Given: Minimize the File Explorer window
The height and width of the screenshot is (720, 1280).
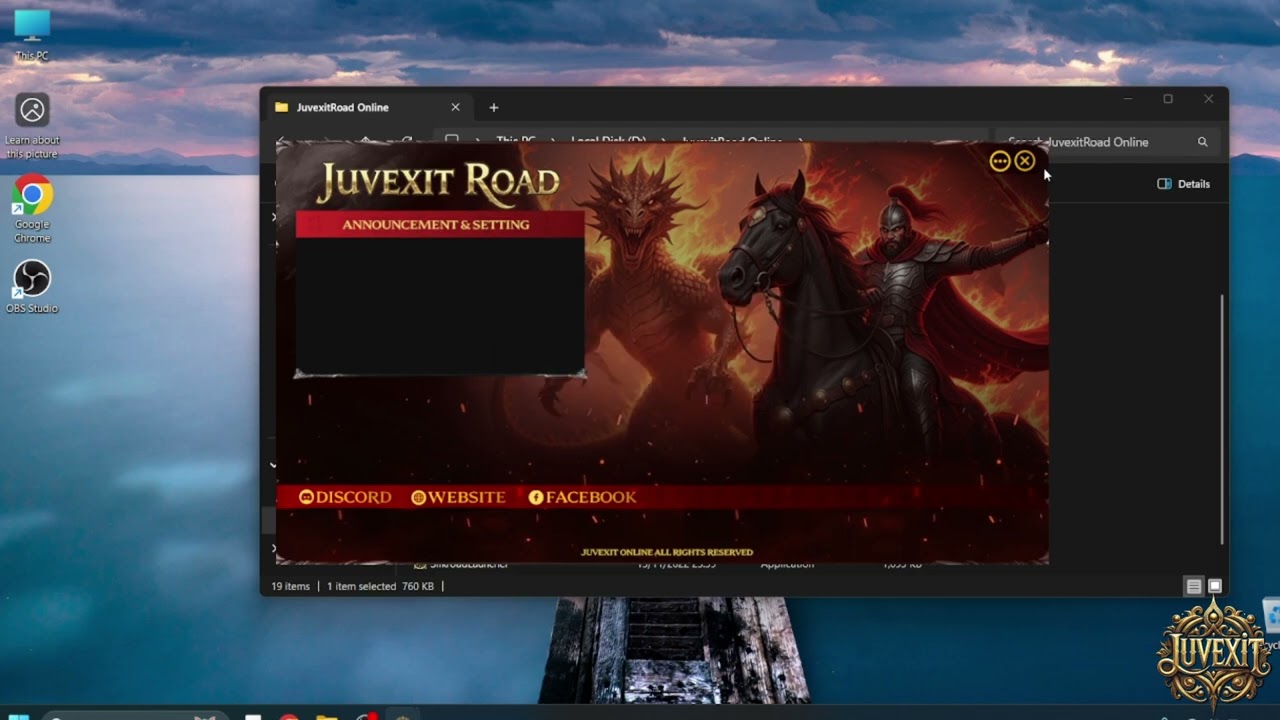Looking at the screenshot, I should [1127, 99].
